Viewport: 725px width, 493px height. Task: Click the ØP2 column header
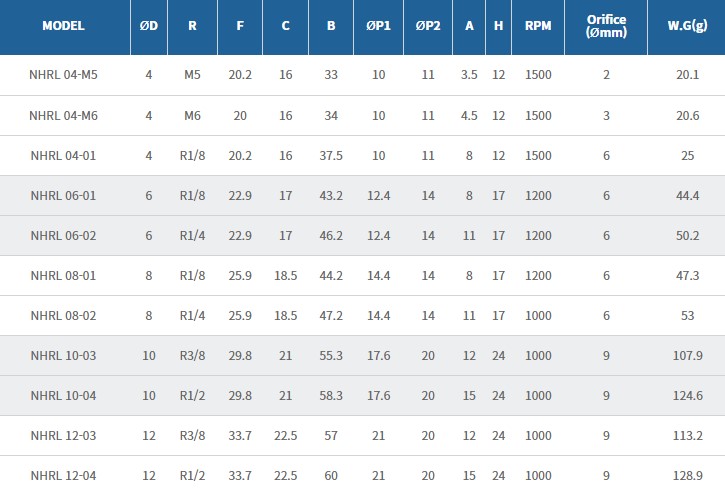[x=428, y=26]
